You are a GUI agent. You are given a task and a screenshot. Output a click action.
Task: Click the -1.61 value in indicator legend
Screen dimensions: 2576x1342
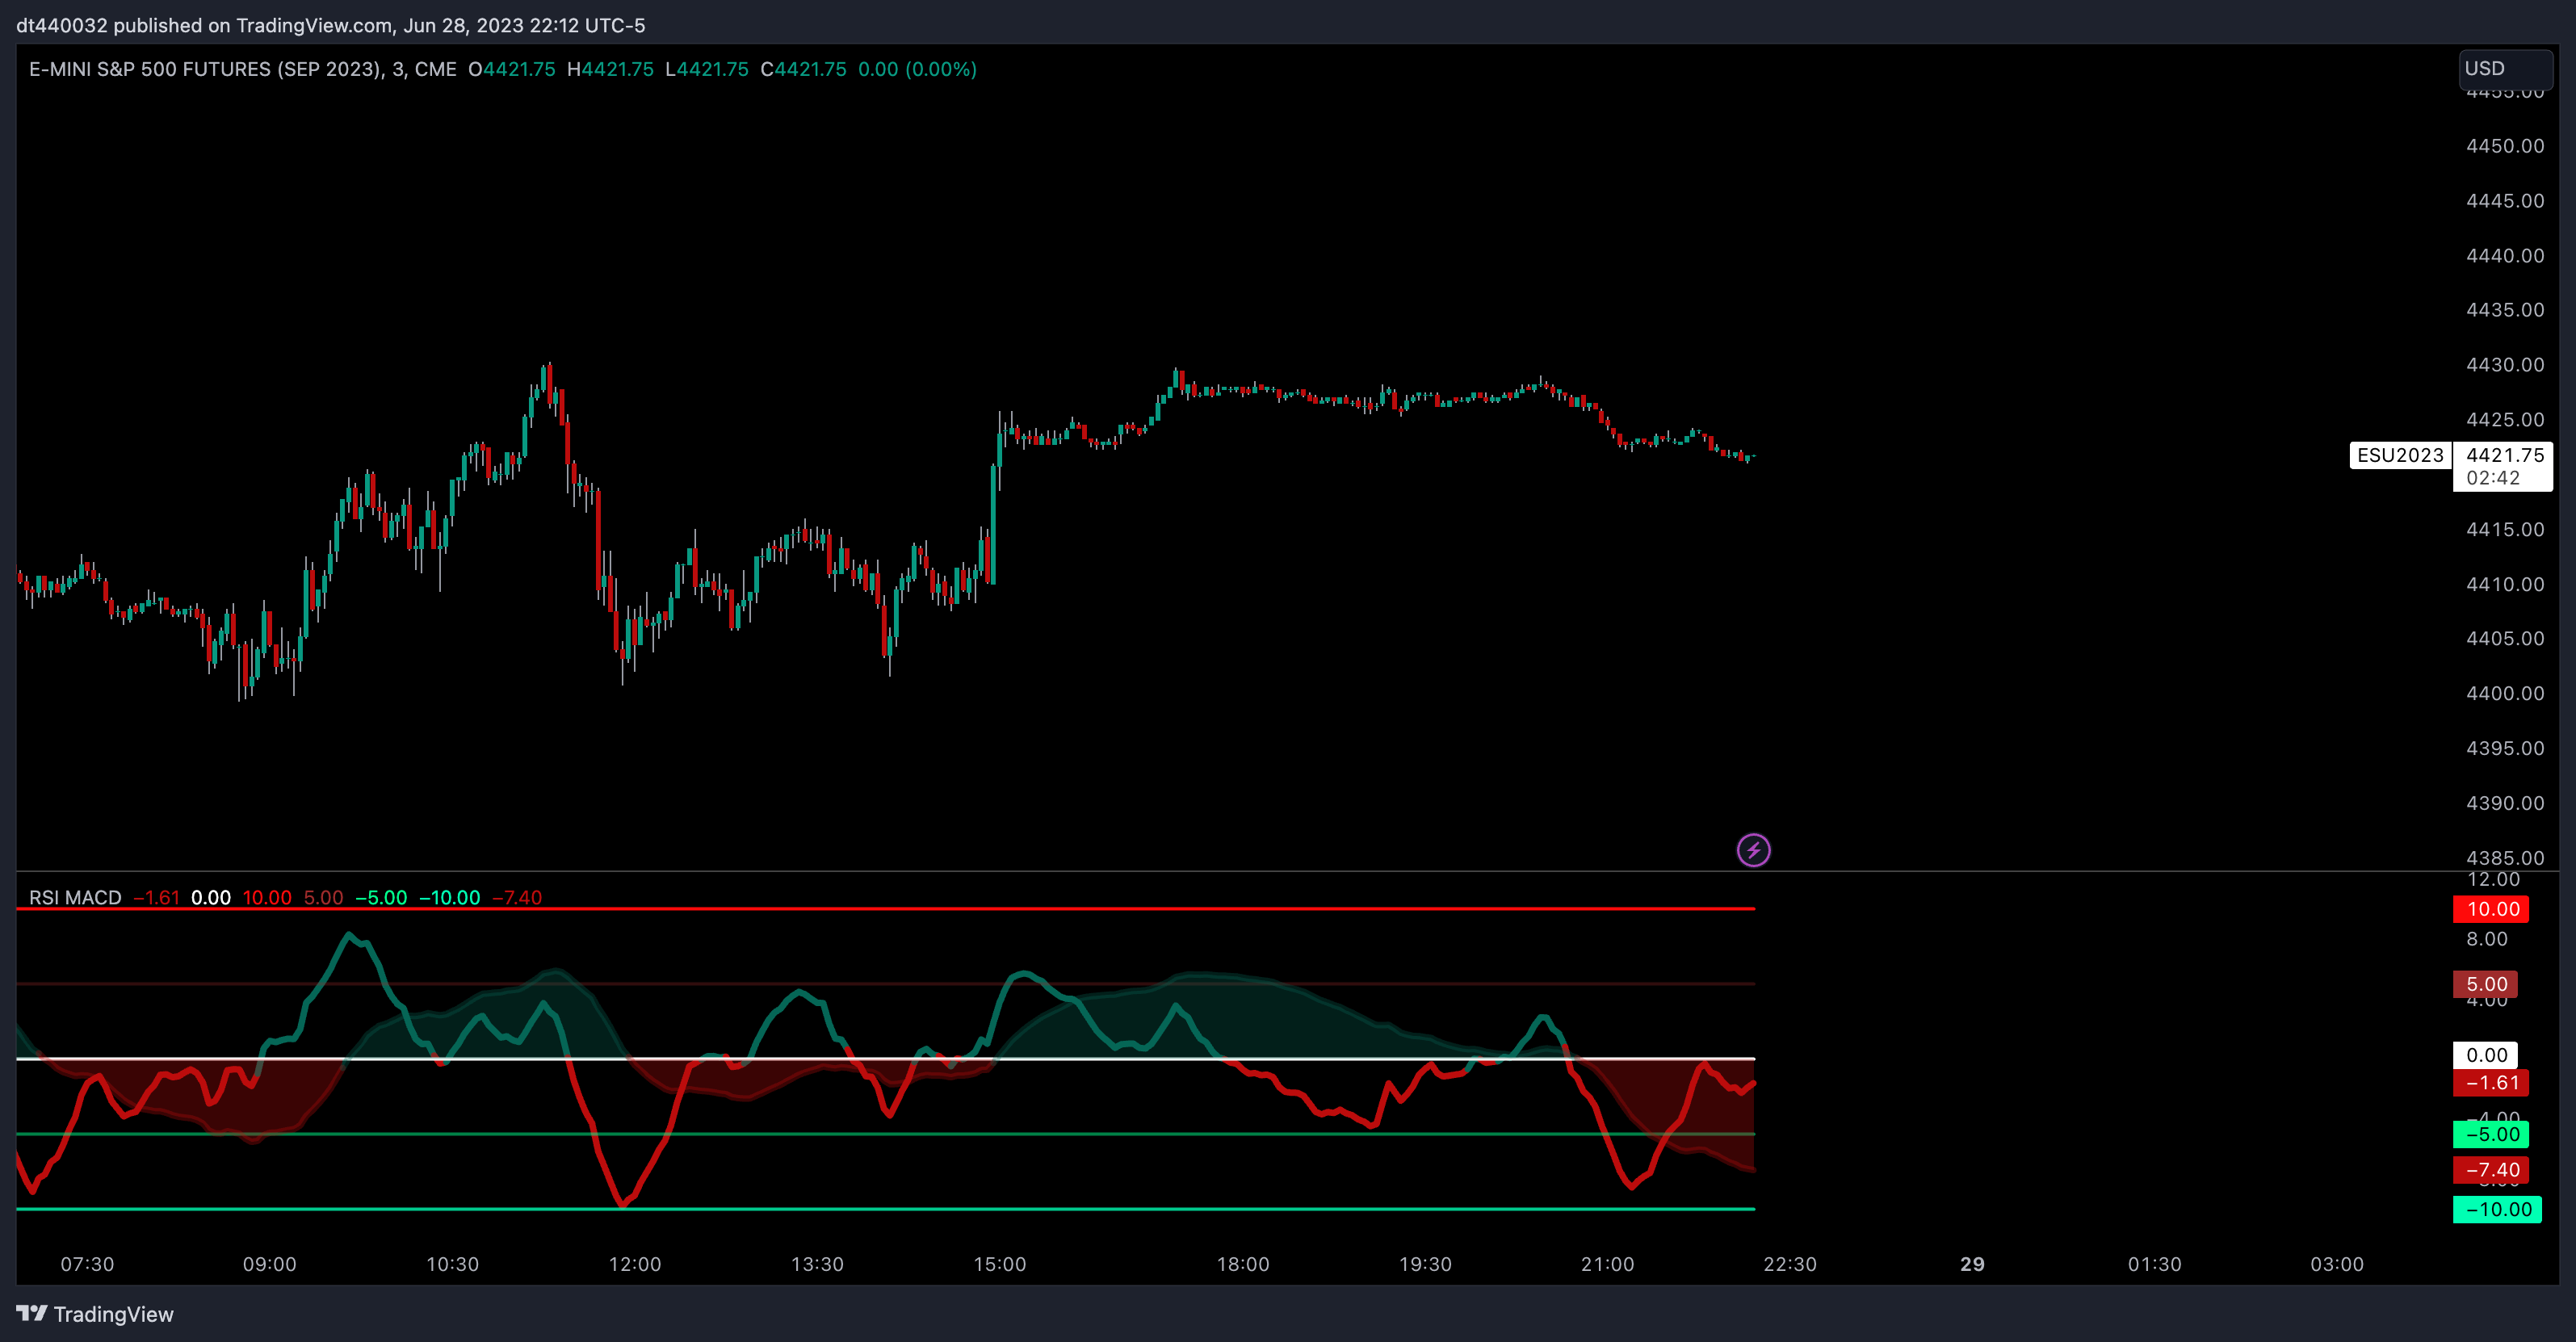(x=156, y=897)
